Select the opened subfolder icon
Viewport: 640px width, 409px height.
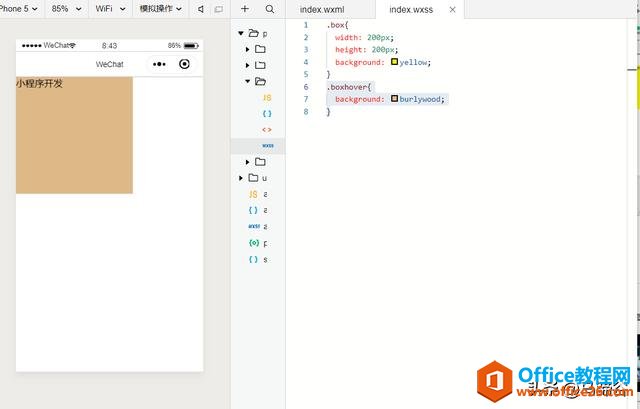(260, 81)
